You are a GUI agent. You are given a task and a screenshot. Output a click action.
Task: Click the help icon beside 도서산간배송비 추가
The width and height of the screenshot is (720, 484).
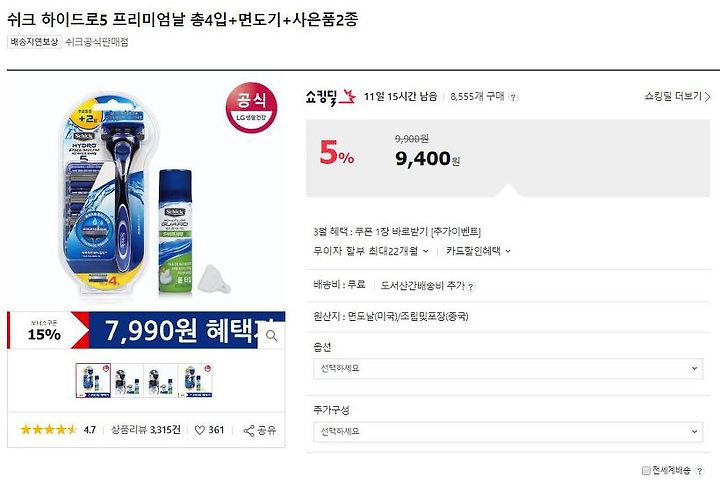point(471,287)
